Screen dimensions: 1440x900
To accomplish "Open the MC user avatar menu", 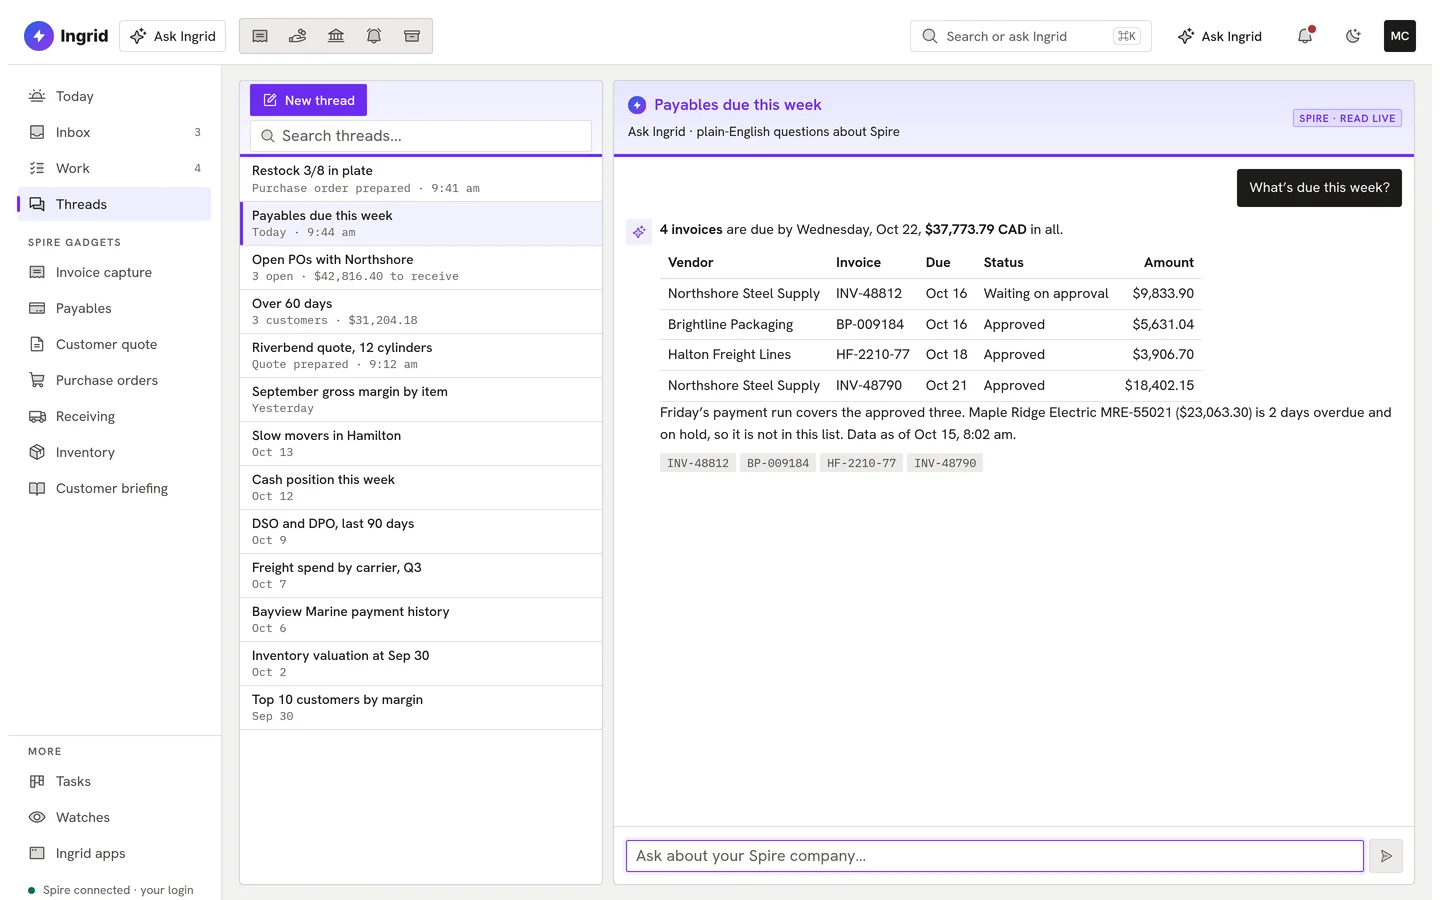I will point(1400,36).
